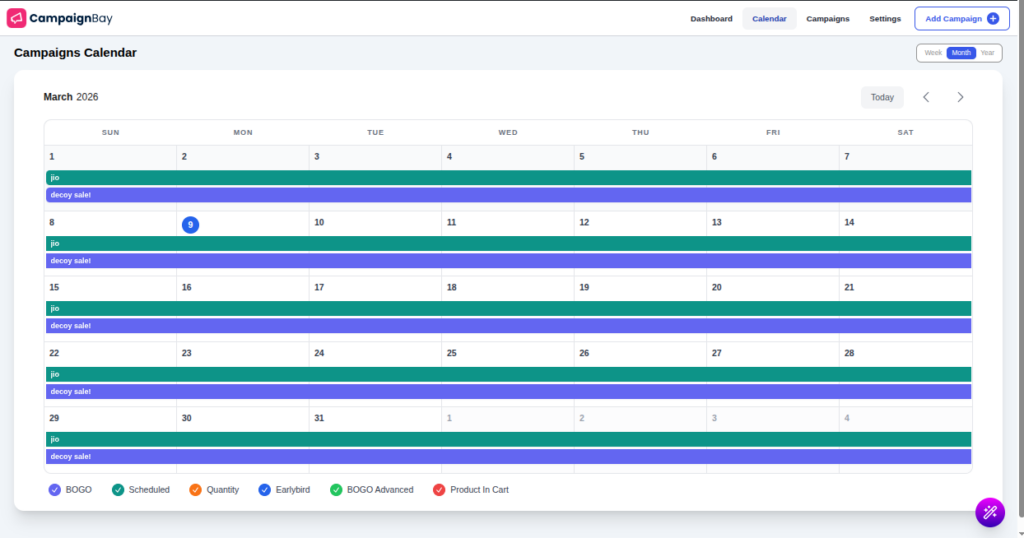Switch calendar to Year view
Viewport: 1024px width, 538px height.
click(x=987, y=53)
